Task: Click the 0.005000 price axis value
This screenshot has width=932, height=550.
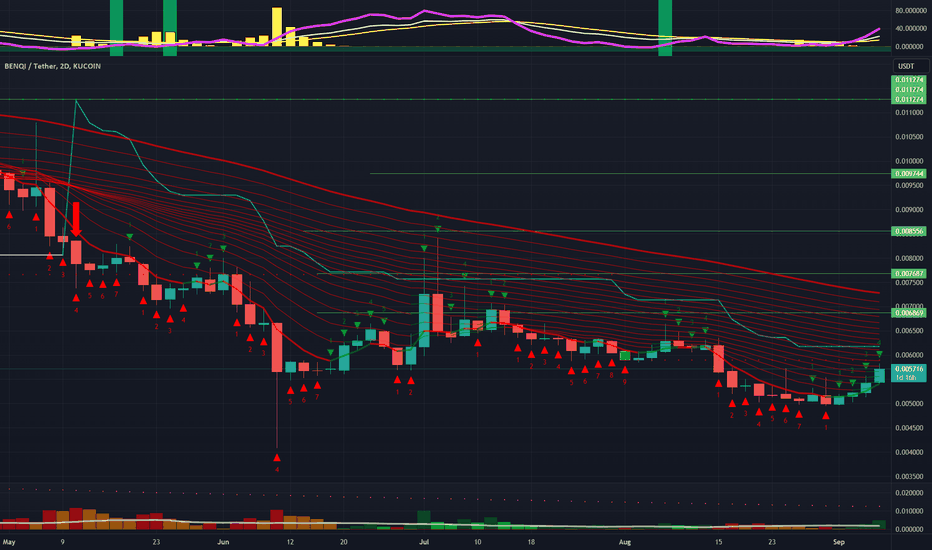Action: (909, 404)
